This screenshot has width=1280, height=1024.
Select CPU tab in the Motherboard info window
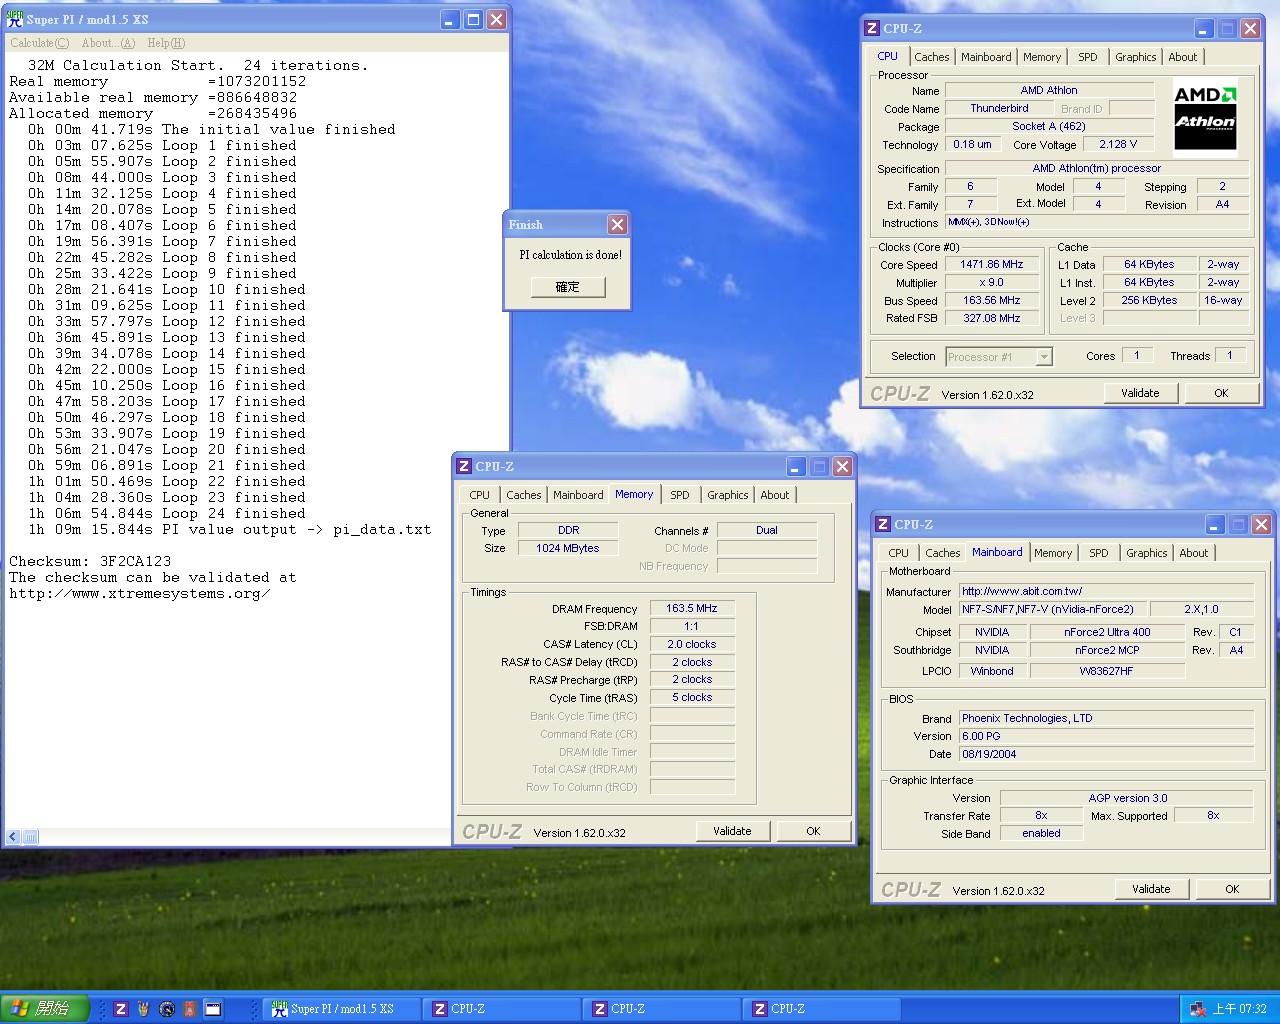tap(899, 553)
